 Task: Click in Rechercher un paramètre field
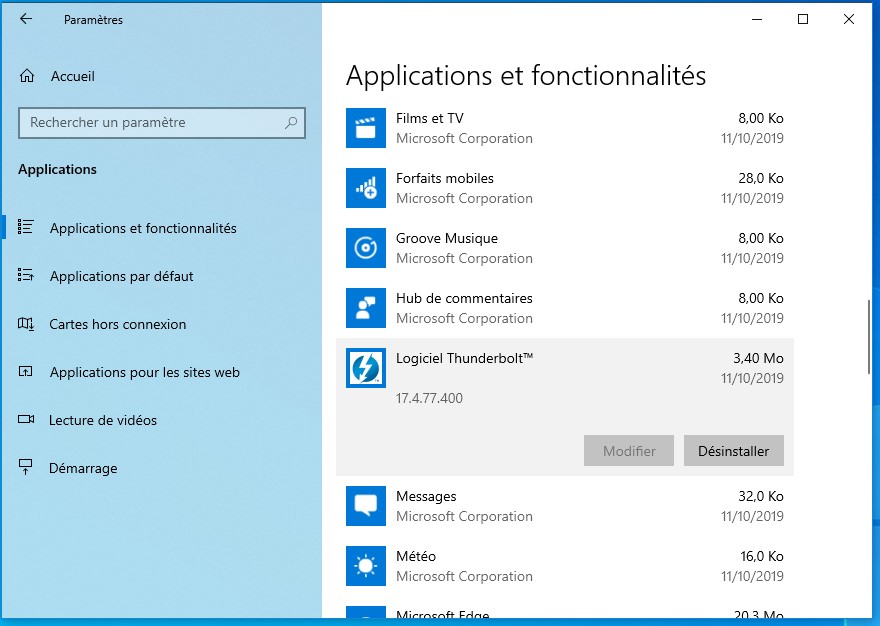pos(150,123)
